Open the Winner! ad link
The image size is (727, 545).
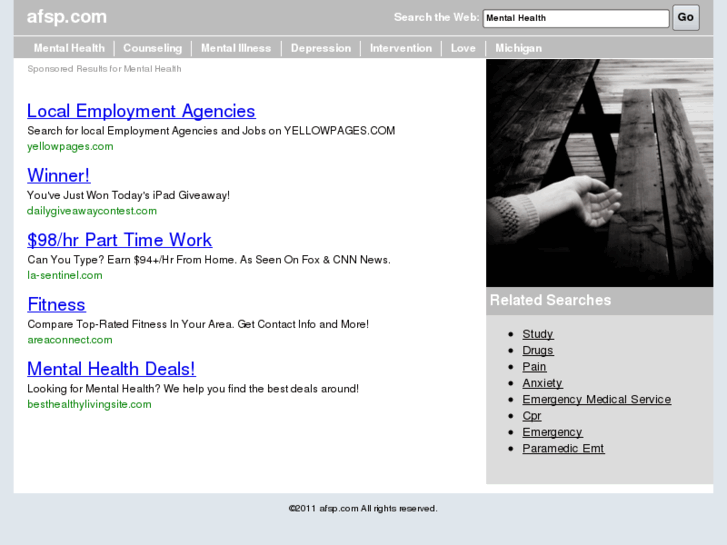[x=58, y=175]
